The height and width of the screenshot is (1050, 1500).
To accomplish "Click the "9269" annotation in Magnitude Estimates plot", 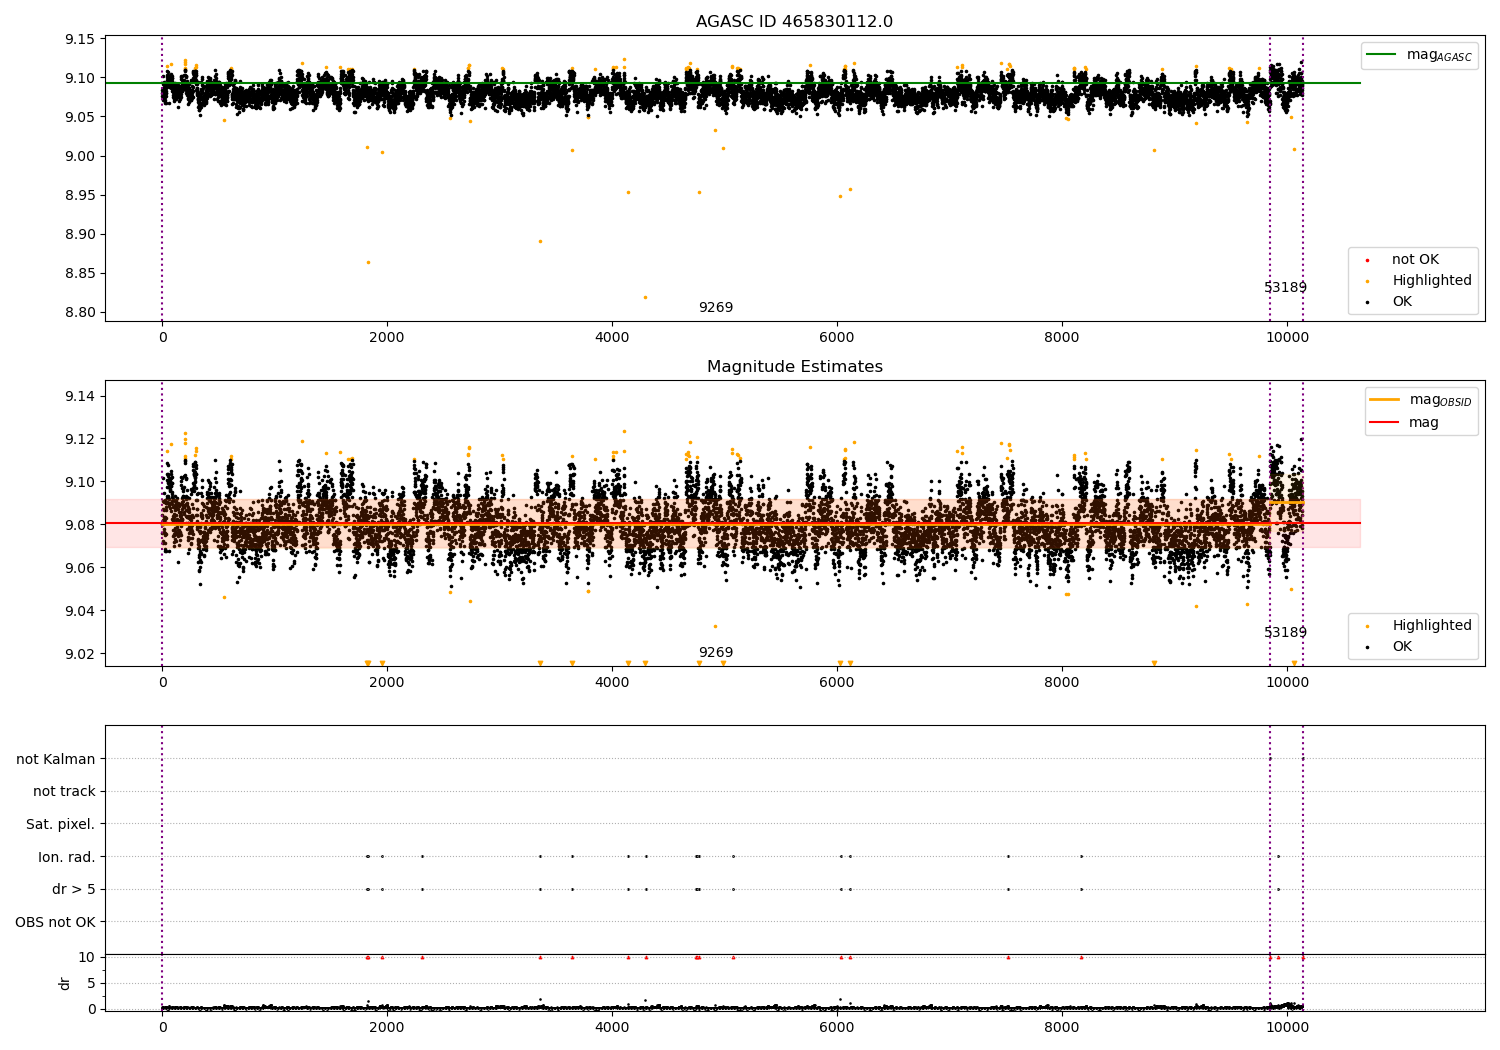I will click(x=715, y=653).
